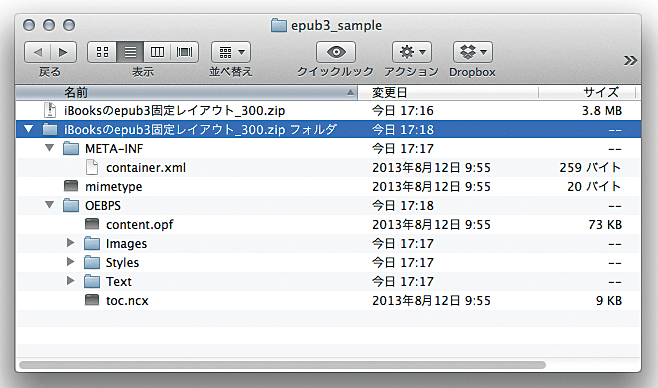Go back with the left arrow button
This screenshot has height=388, width=658.
38,52
